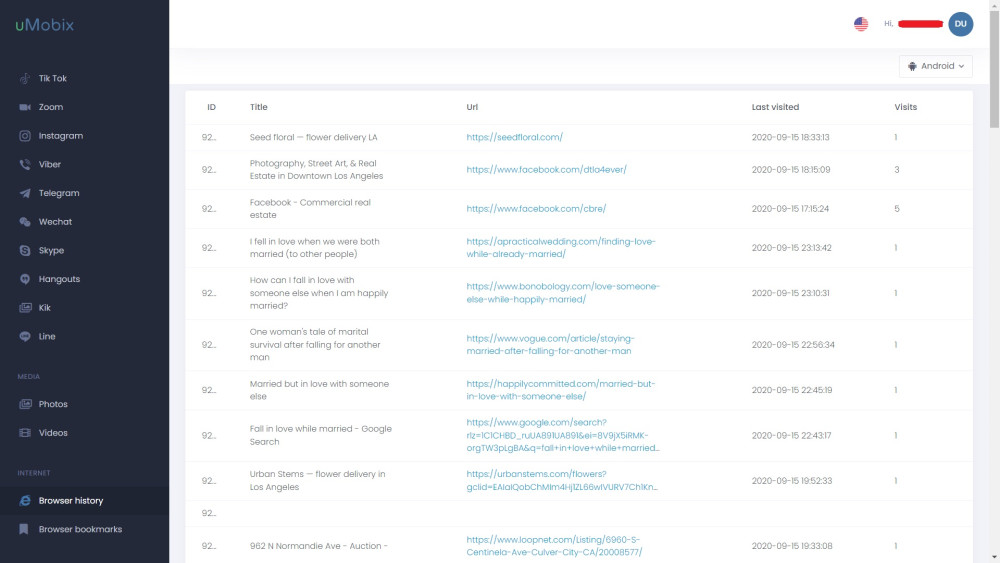The image size is (1000, 563).
Task: Open the facebook.com/cbre link
Action: pyautogui.click(x=536, y=208)
